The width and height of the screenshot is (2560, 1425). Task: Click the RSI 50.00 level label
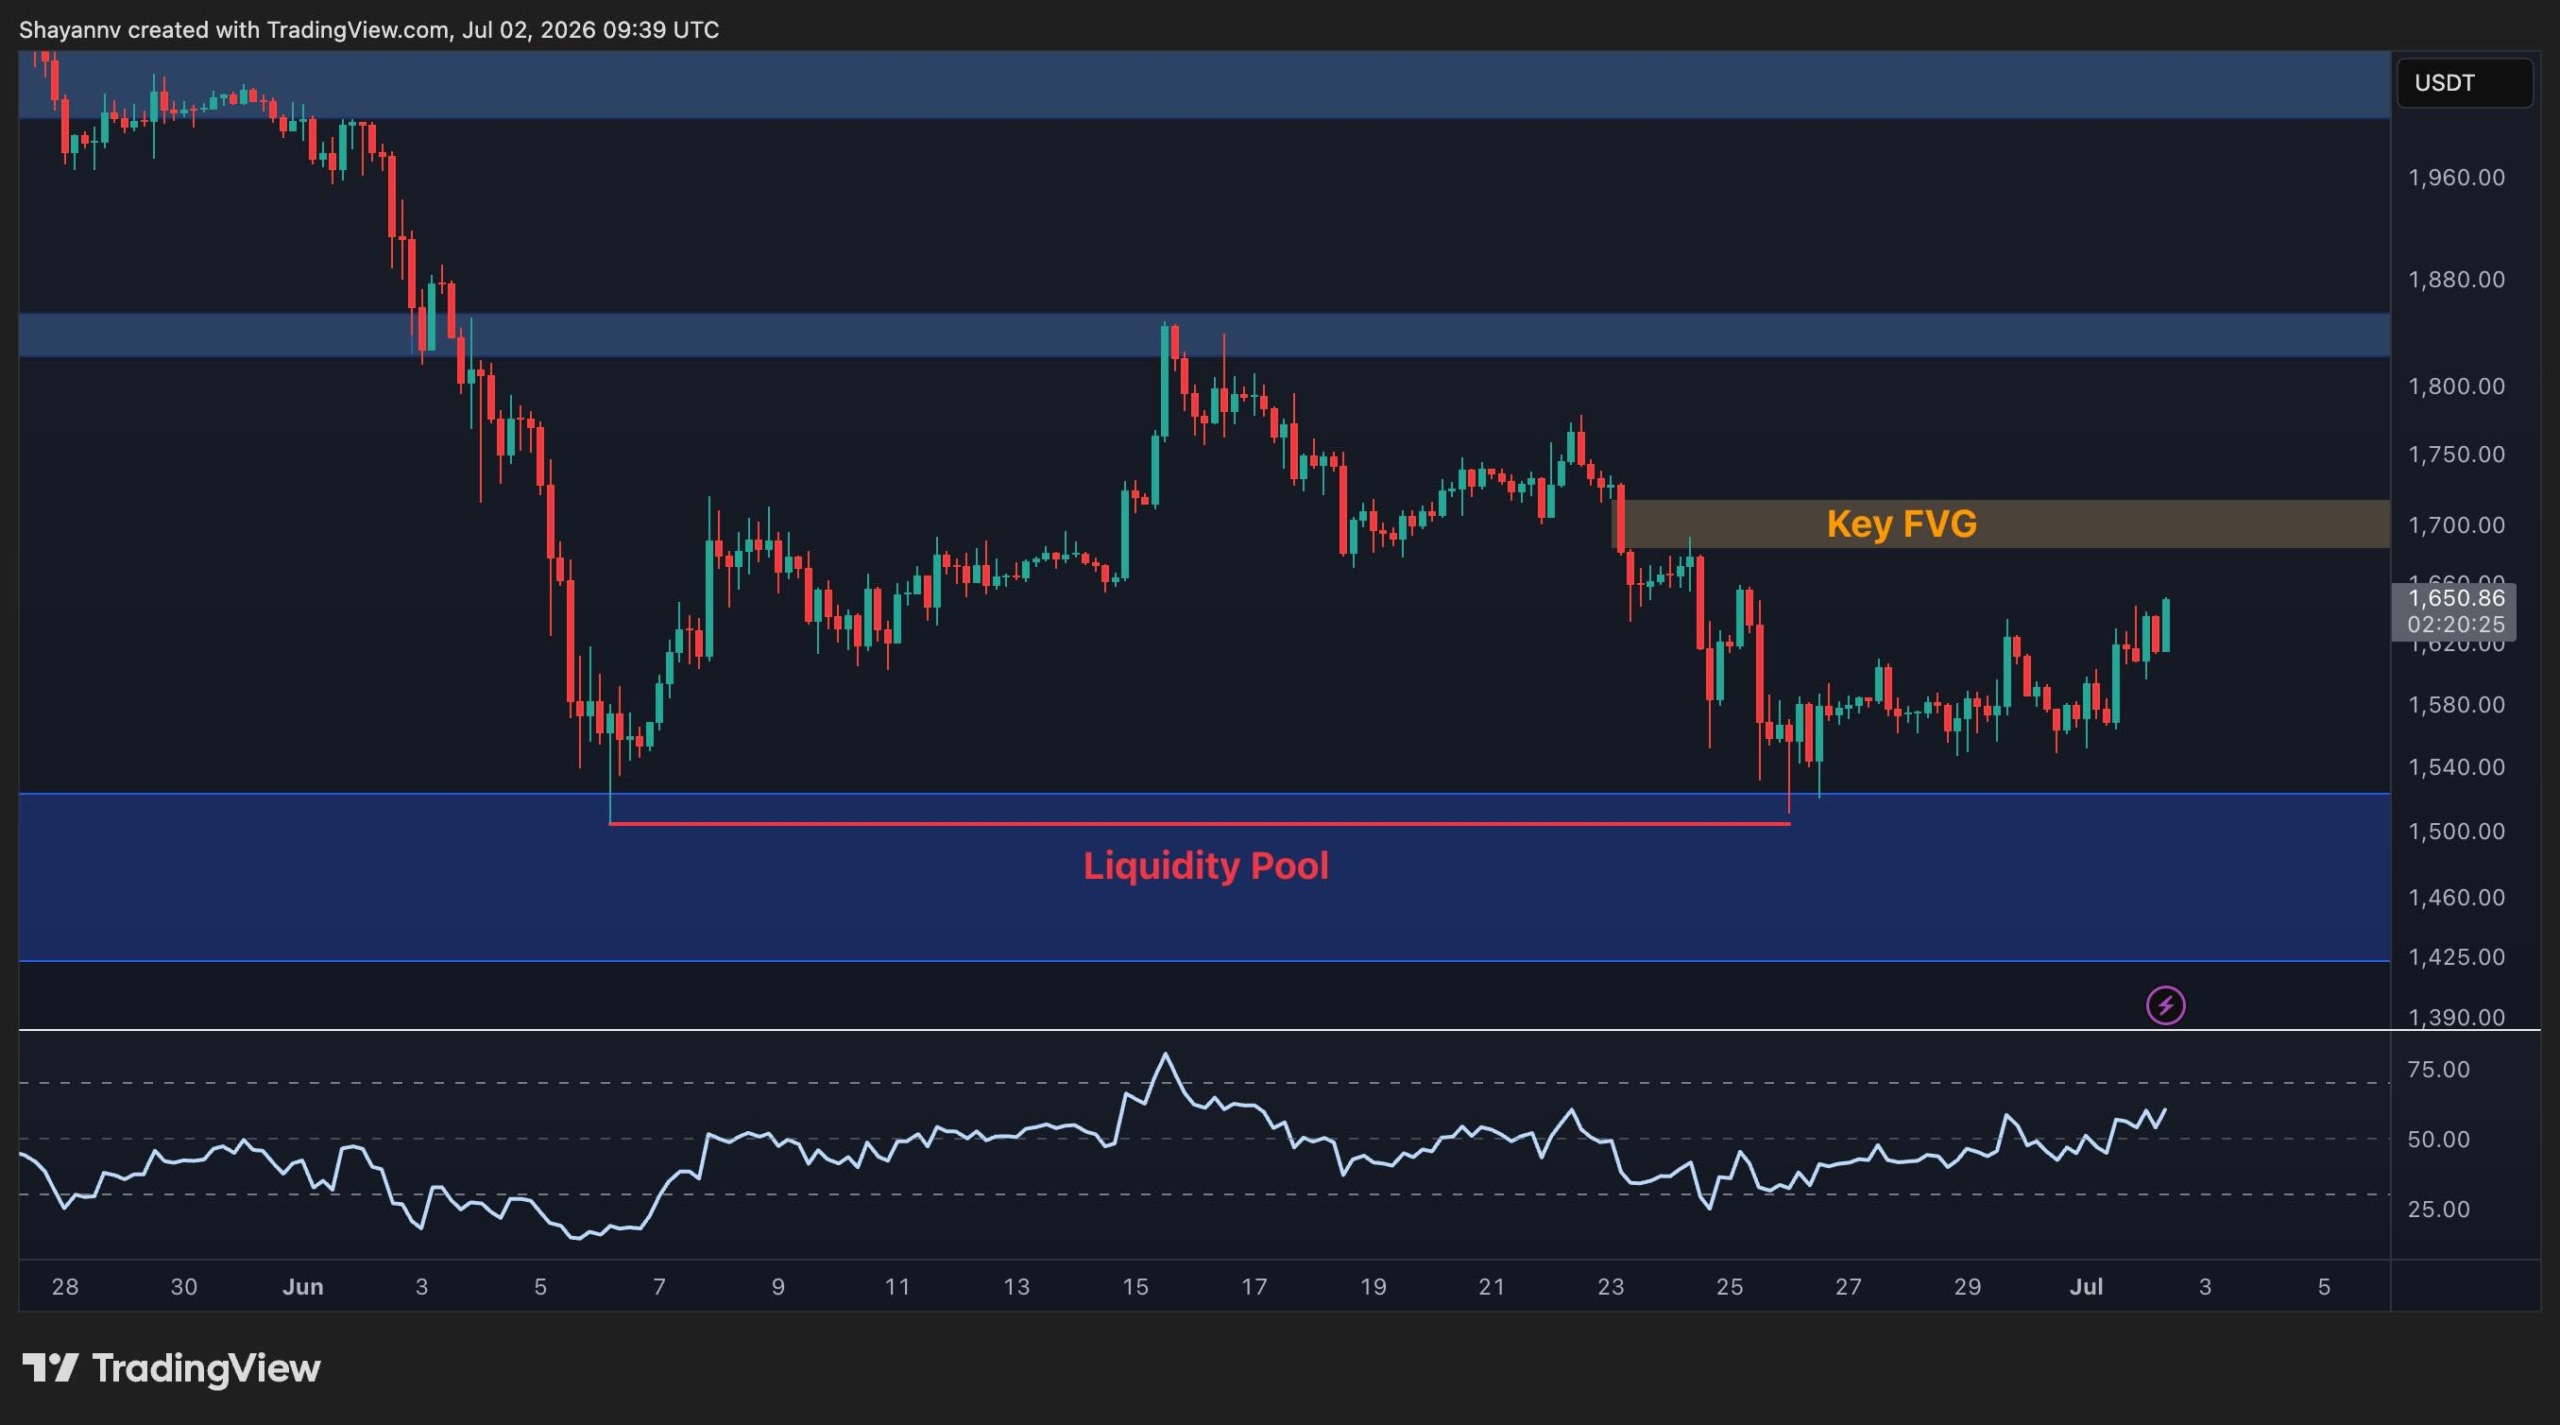tap(2438, 1140)
